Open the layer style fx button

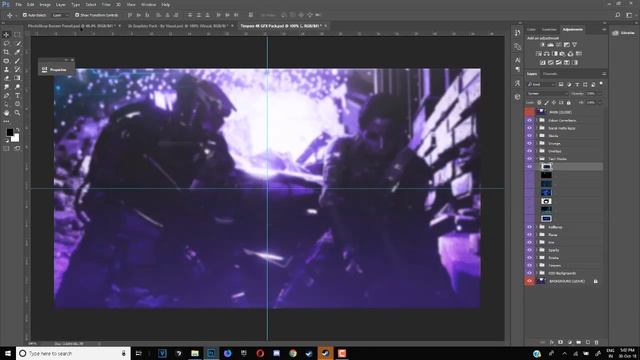point(551,342)
